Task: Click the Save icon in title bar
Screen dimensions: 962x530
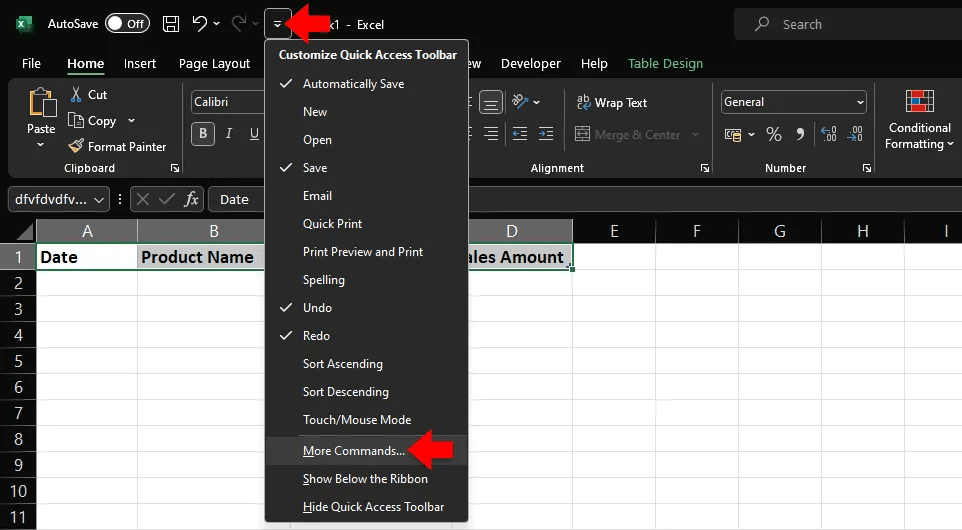Action: (171, 24)
